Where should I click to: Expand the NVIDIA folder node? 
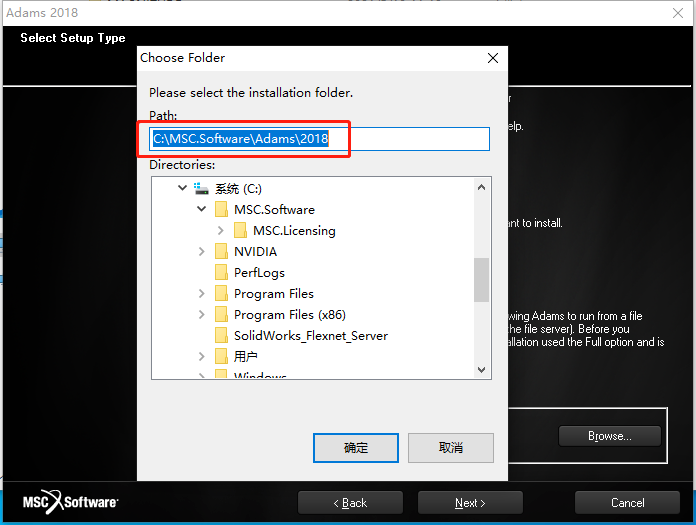(x=202, y=252)
